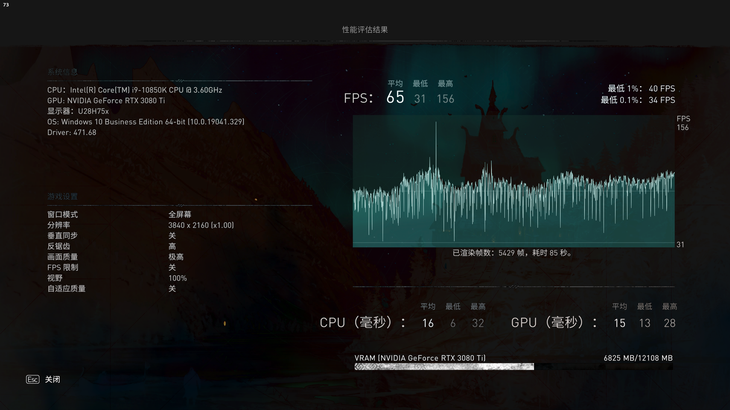Click the 分辨率 3840 x 2160 value
The width and height of the screenshot is (730, 410).
pos(201,225)
